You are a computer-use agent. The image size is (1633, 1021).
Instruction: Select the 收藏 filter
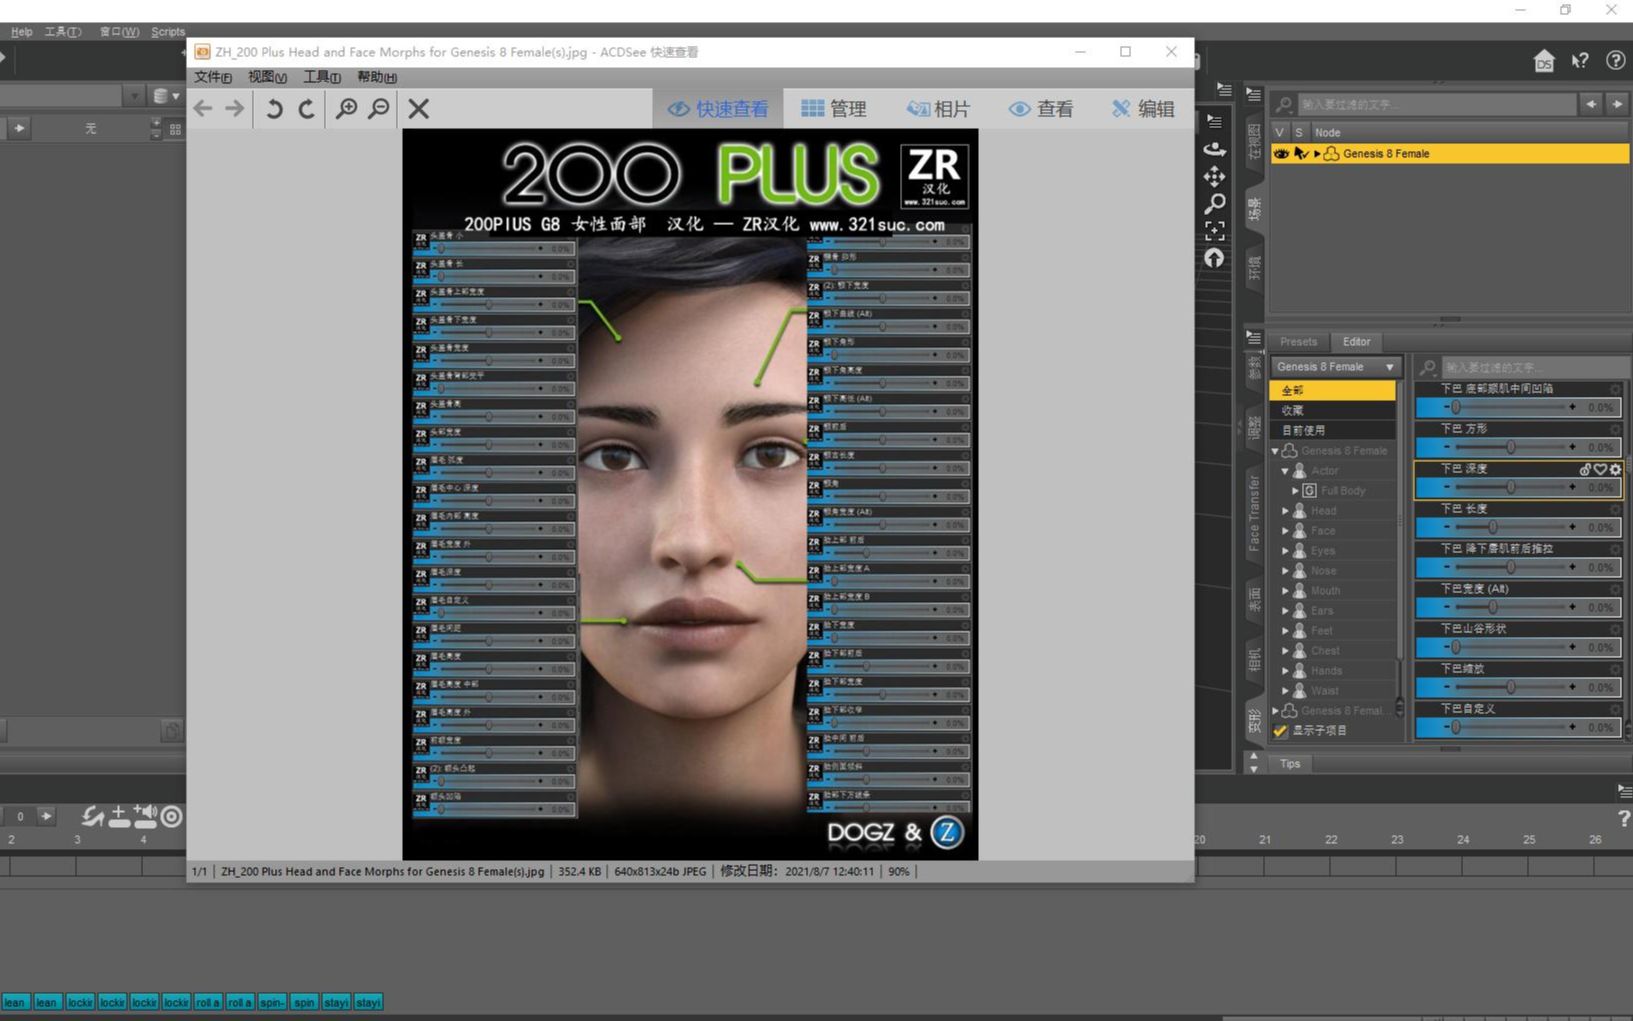(1333, 411)
